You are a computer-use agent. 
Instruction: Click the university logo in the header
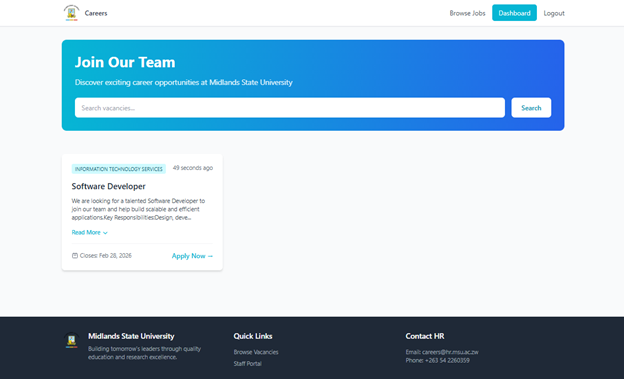click(x=71, y=13)
